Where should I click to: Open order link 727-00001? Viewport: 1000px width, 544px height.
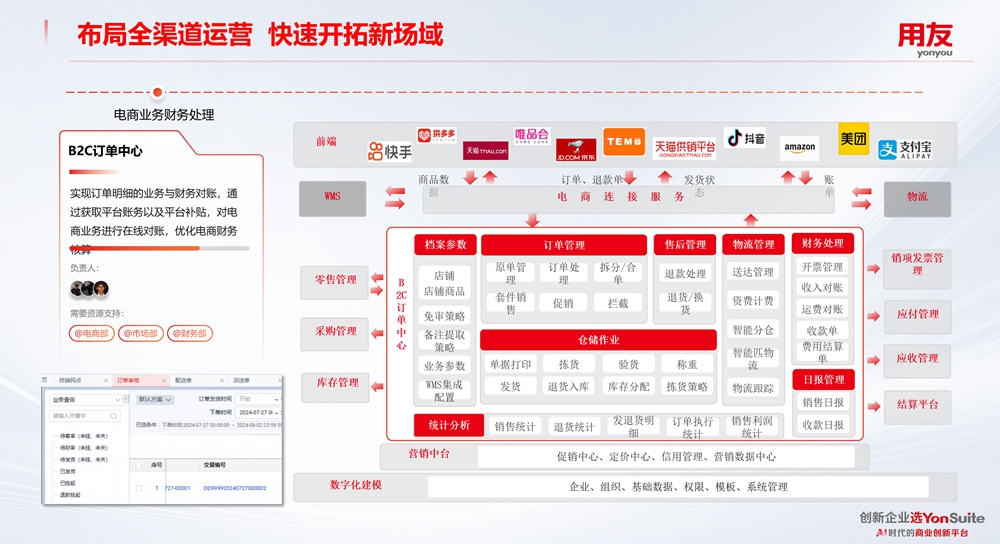[177, 488]
